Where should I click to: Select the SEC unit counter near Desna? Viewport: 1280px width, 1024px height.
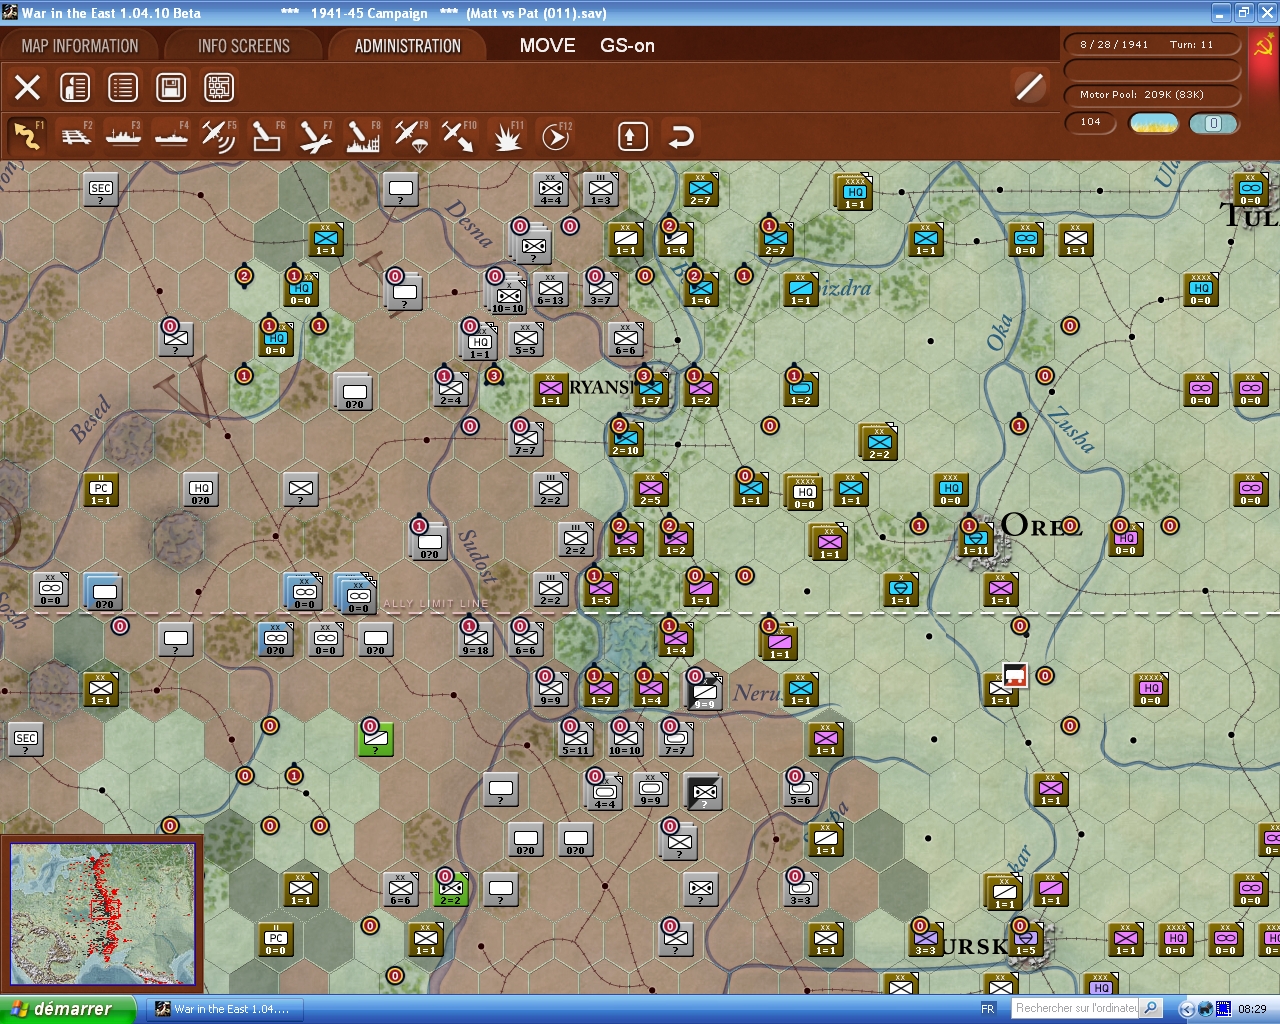(101, 188)
